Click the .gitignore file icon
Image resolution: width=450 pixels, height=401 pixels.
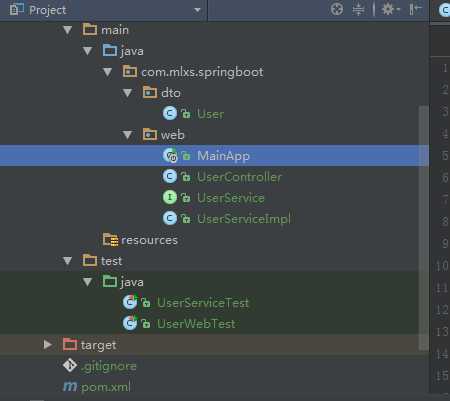tap(70, 366)
